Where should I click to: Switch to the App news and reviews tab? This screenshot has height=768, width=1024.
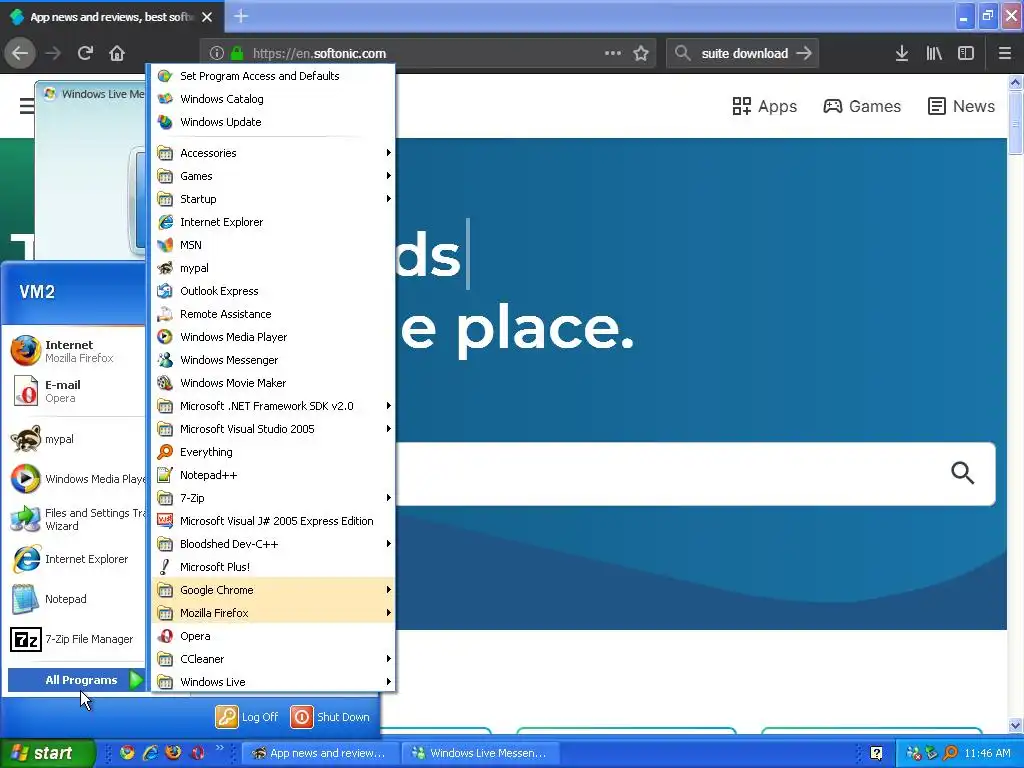click(x=111, y=16)
